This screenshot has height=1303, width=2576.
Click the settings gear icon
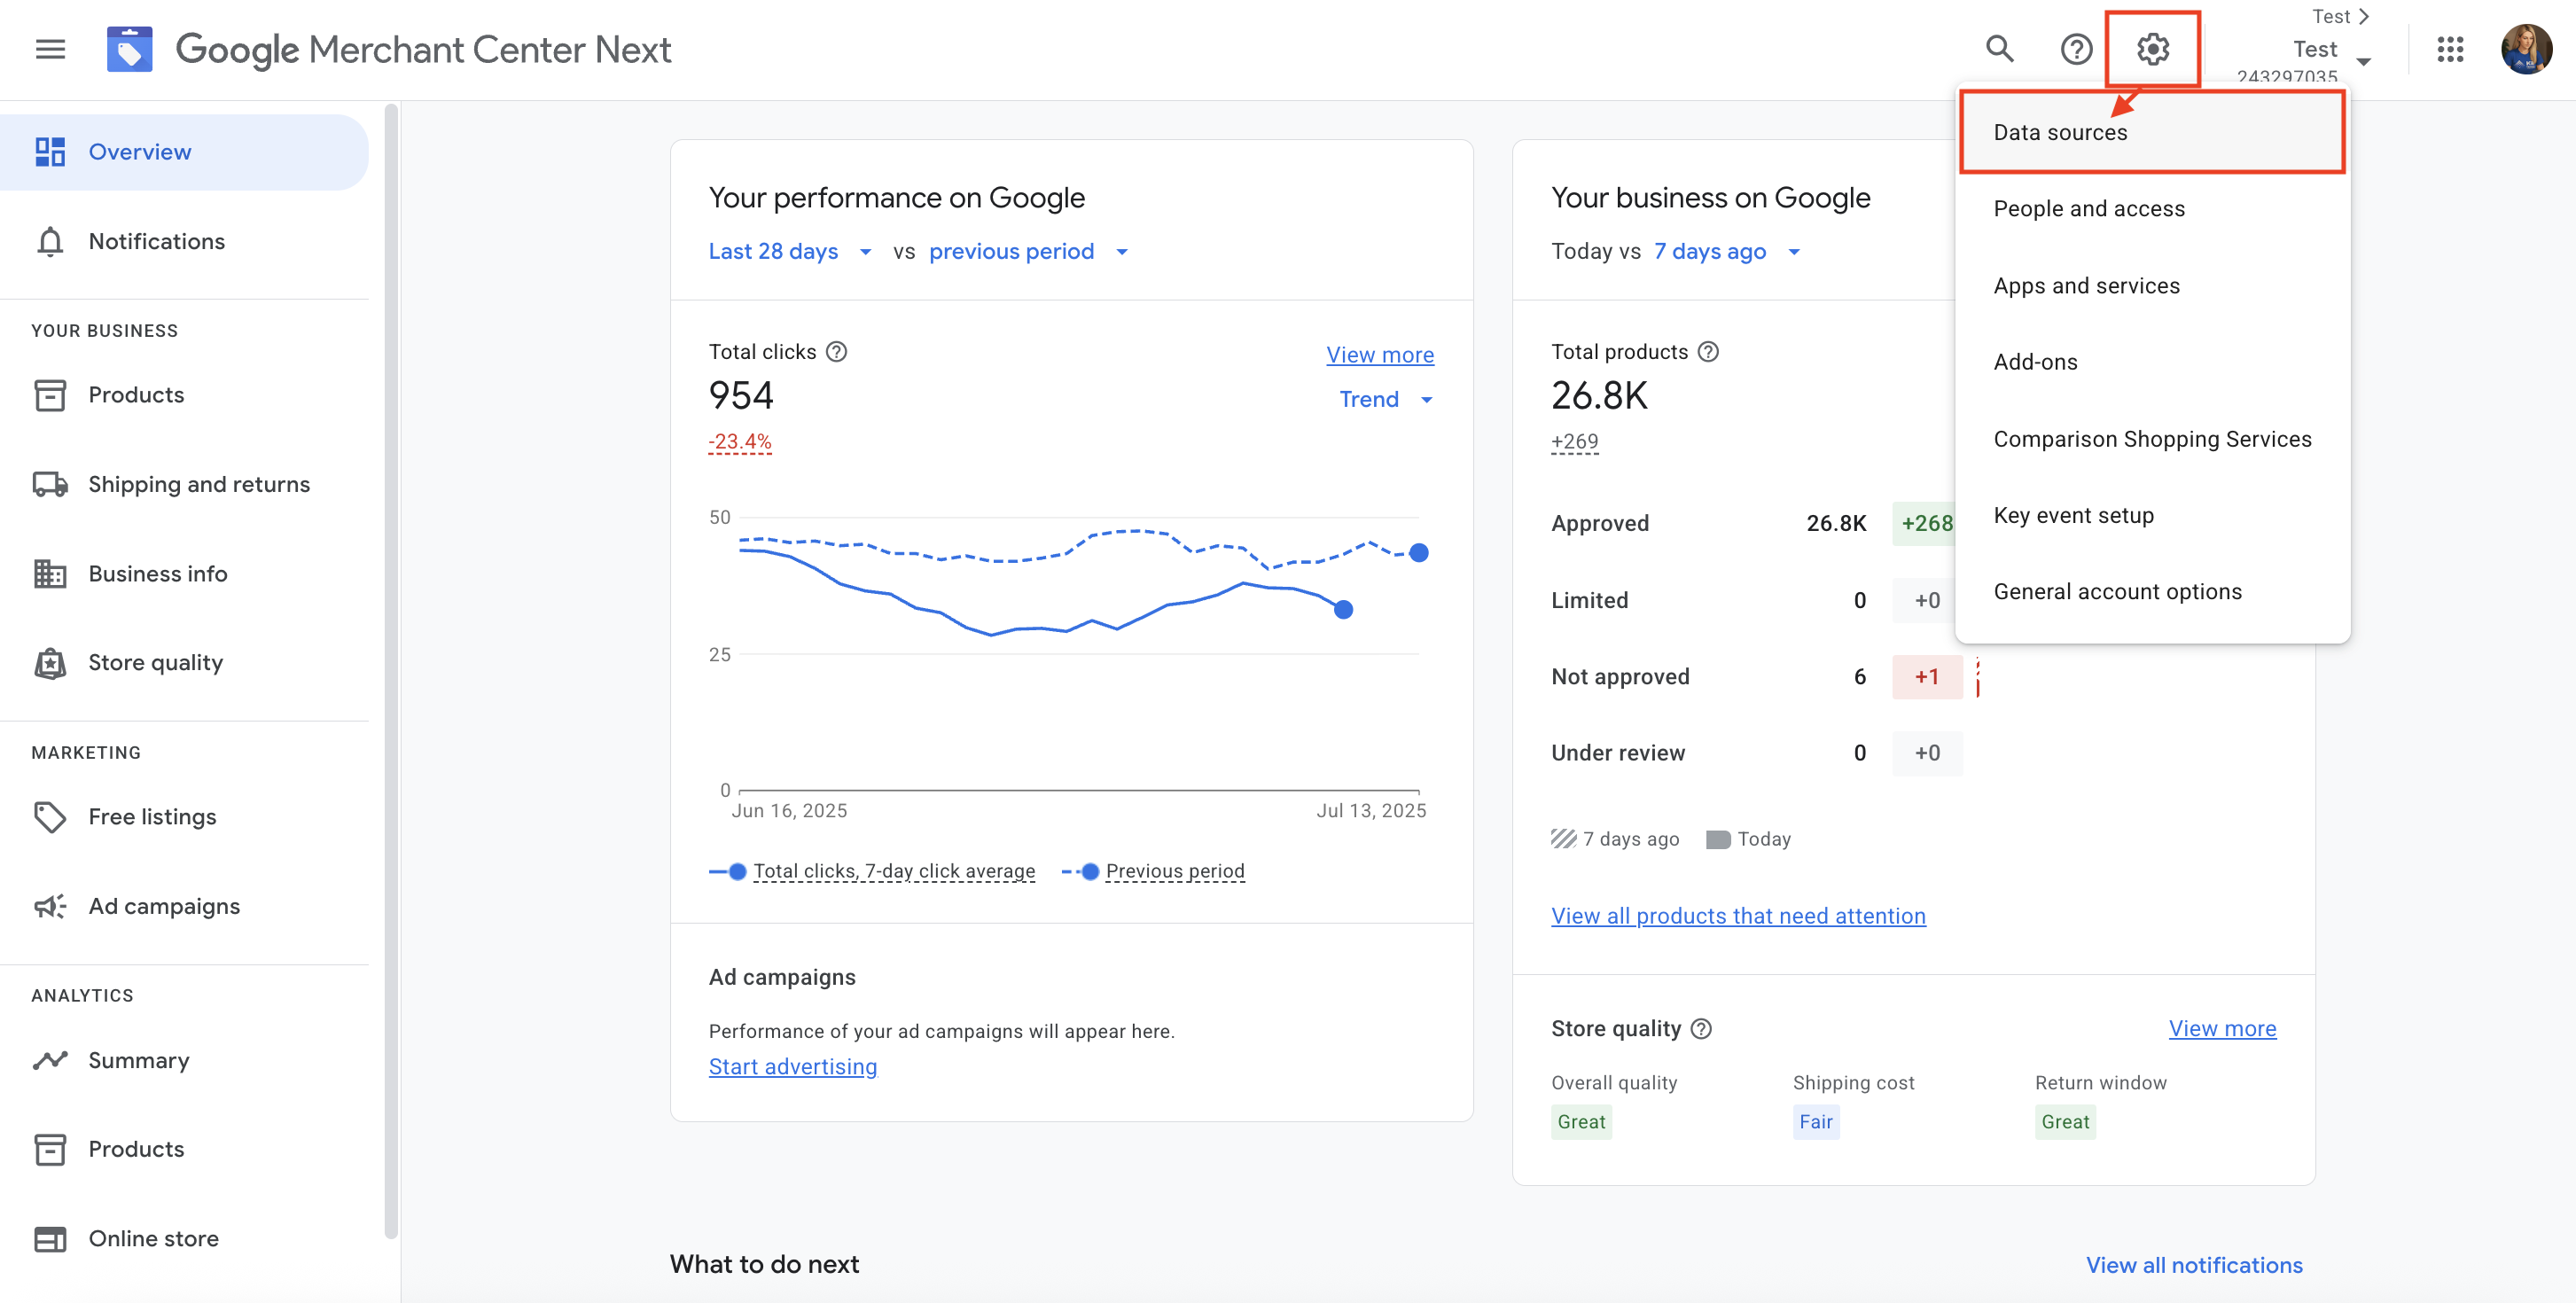coord(2152,49)
